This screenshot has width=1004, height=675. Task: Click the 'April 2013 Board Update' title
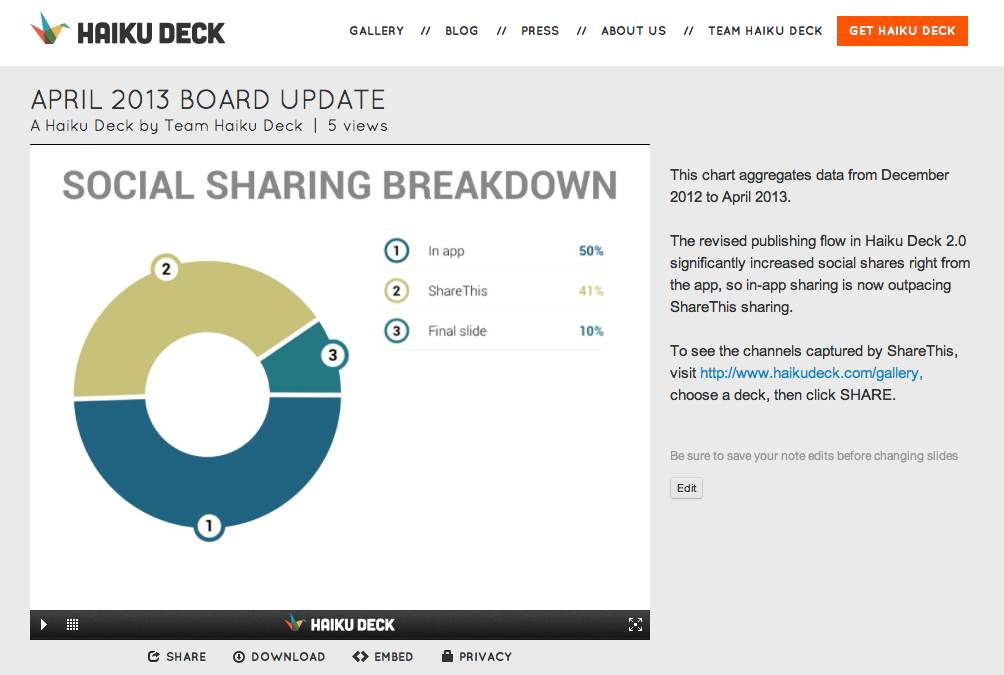(x=208, y=100)
